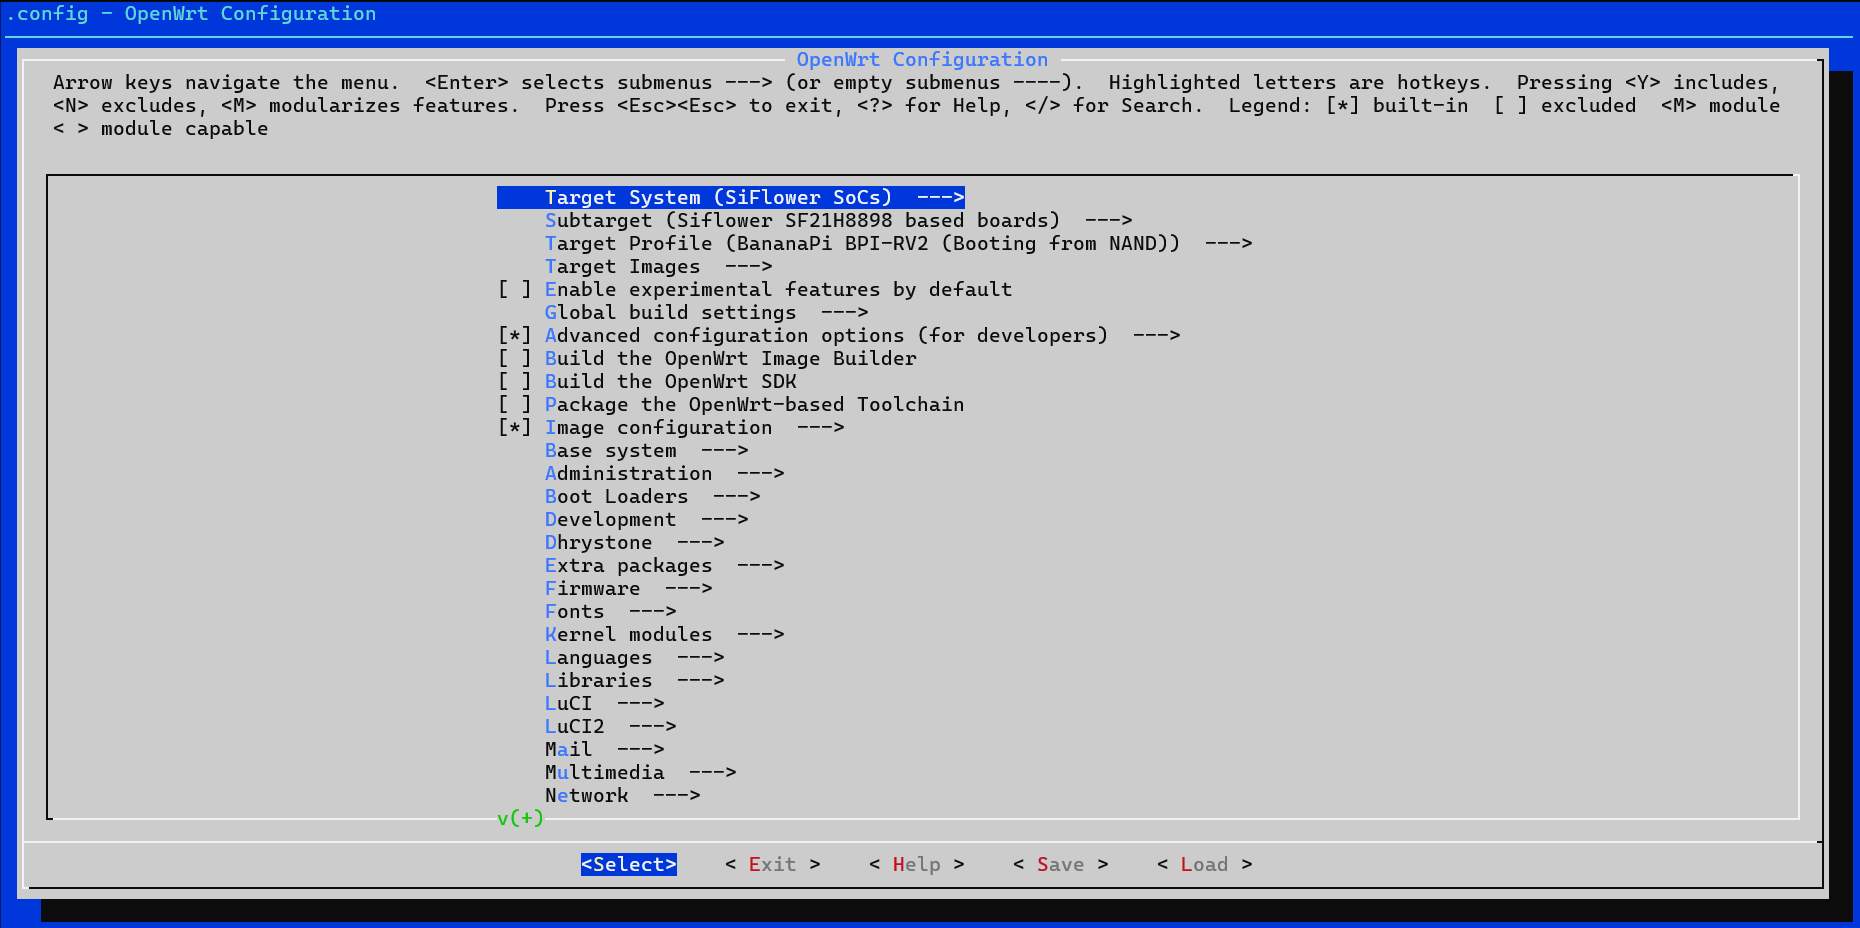Expand the Languages submenu
Viewport: 1860px width, 928px height.
pos(634,658)
